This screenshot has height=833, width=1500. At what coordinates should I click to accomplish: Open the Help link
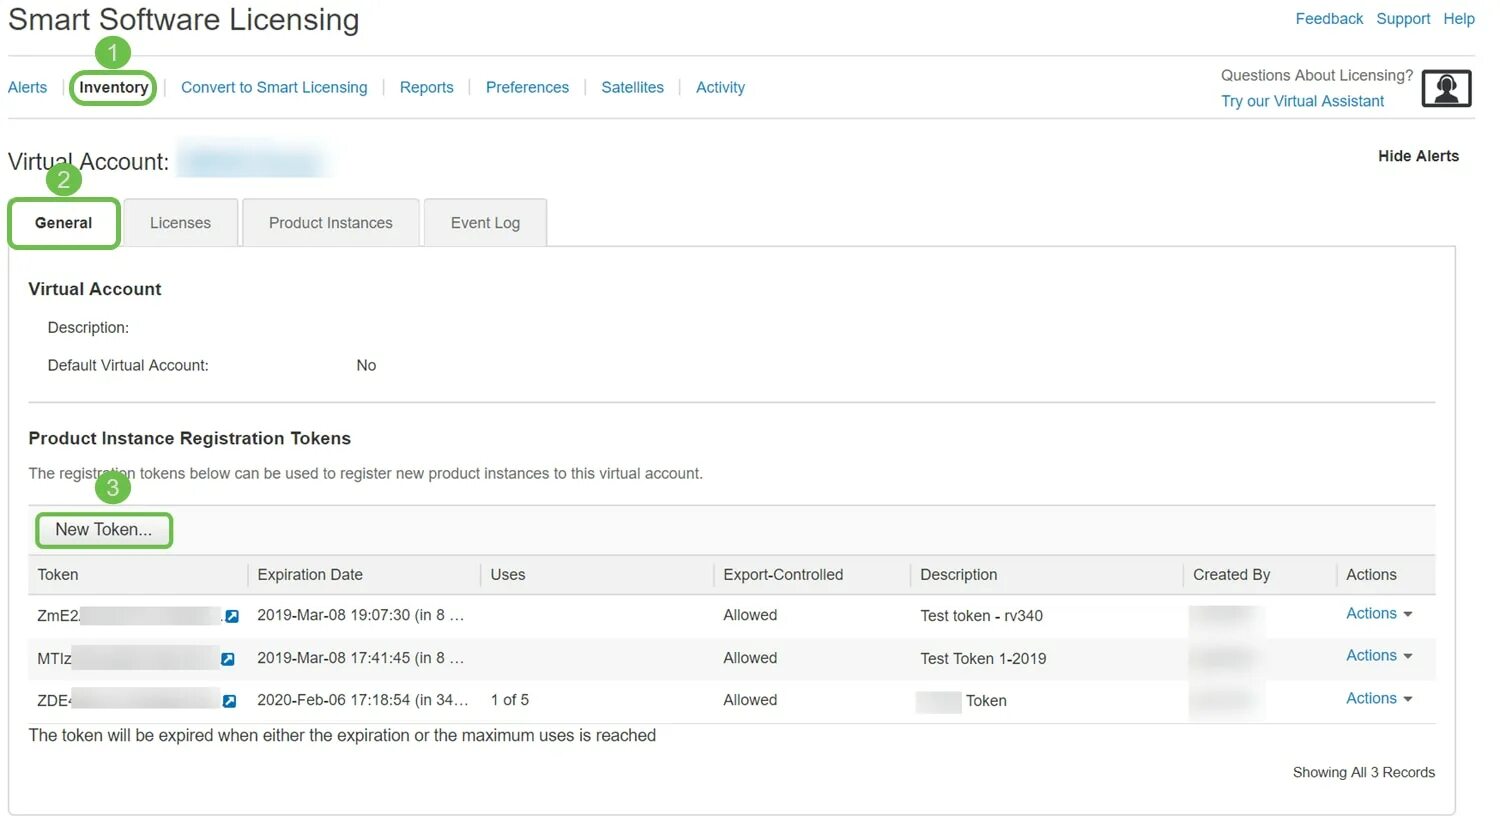[1459, 19]
